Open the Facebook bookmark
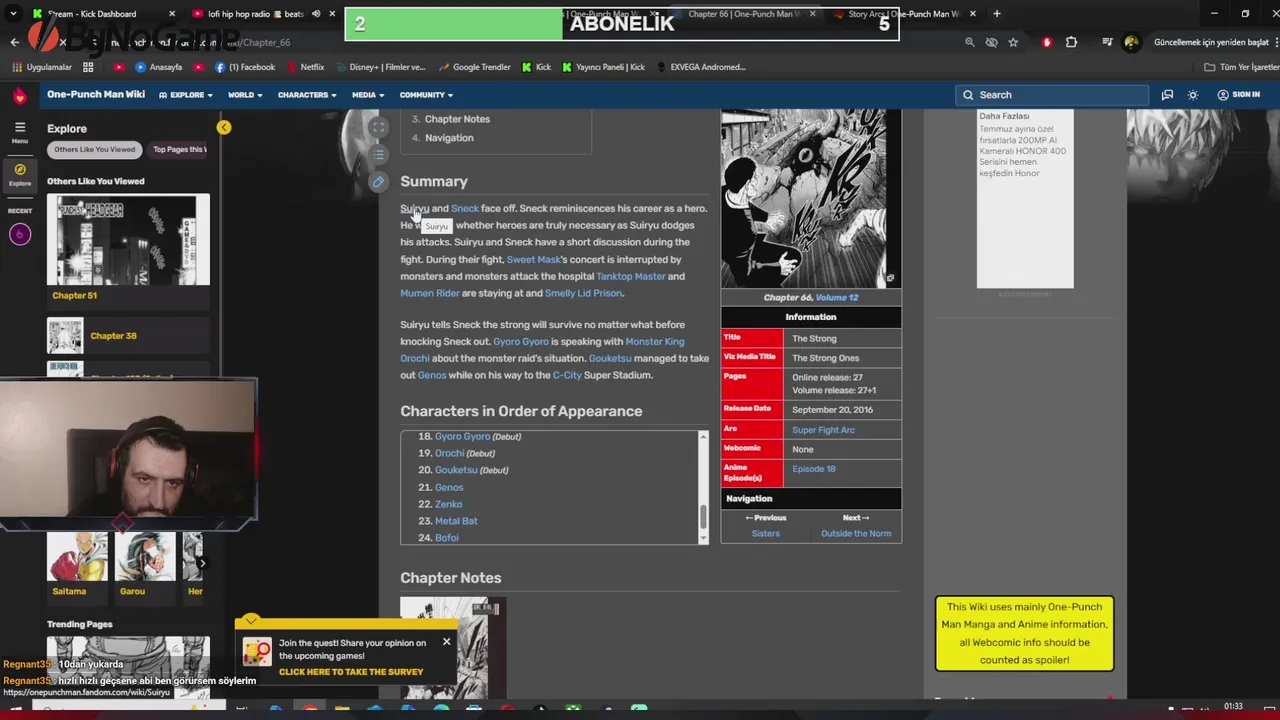This screenshot has height=720, width=1280. [x=245, y=67]
